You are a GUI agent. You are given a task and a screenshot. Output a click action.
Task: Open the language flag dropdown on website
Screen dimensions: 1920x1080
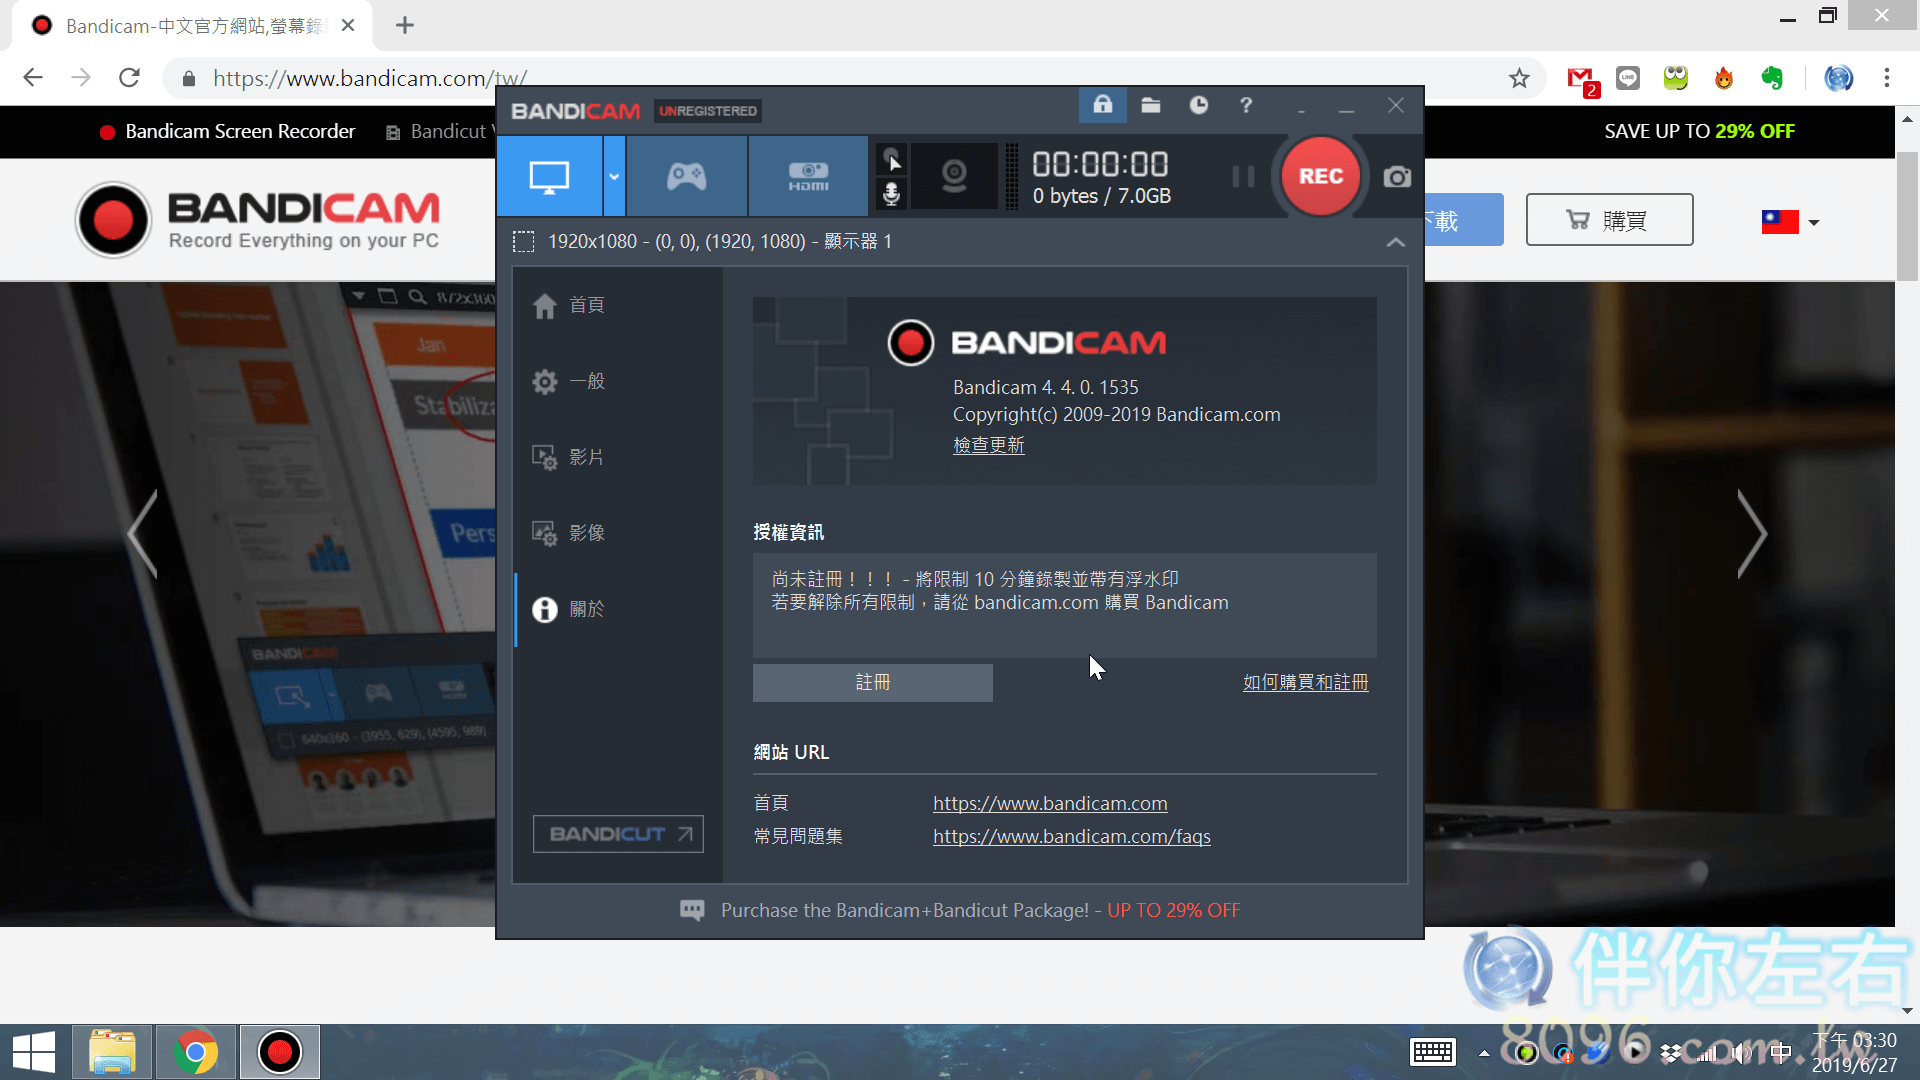click(x=1790, y=222)
